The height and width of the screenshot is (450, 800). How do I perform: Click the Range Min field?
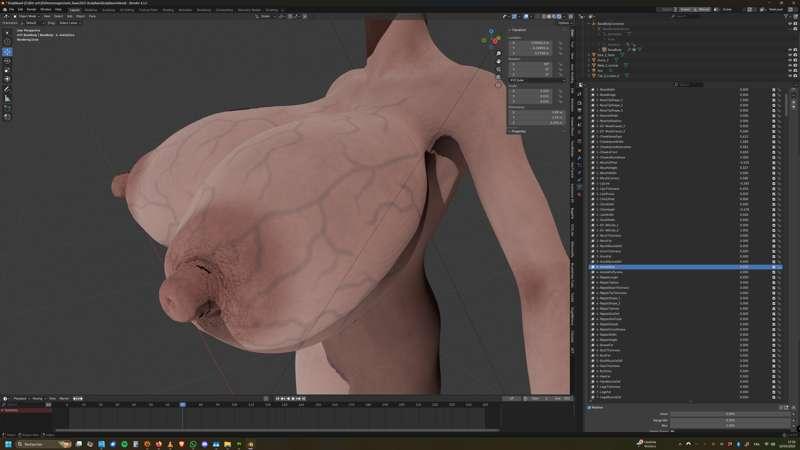(x=730, y=420)
